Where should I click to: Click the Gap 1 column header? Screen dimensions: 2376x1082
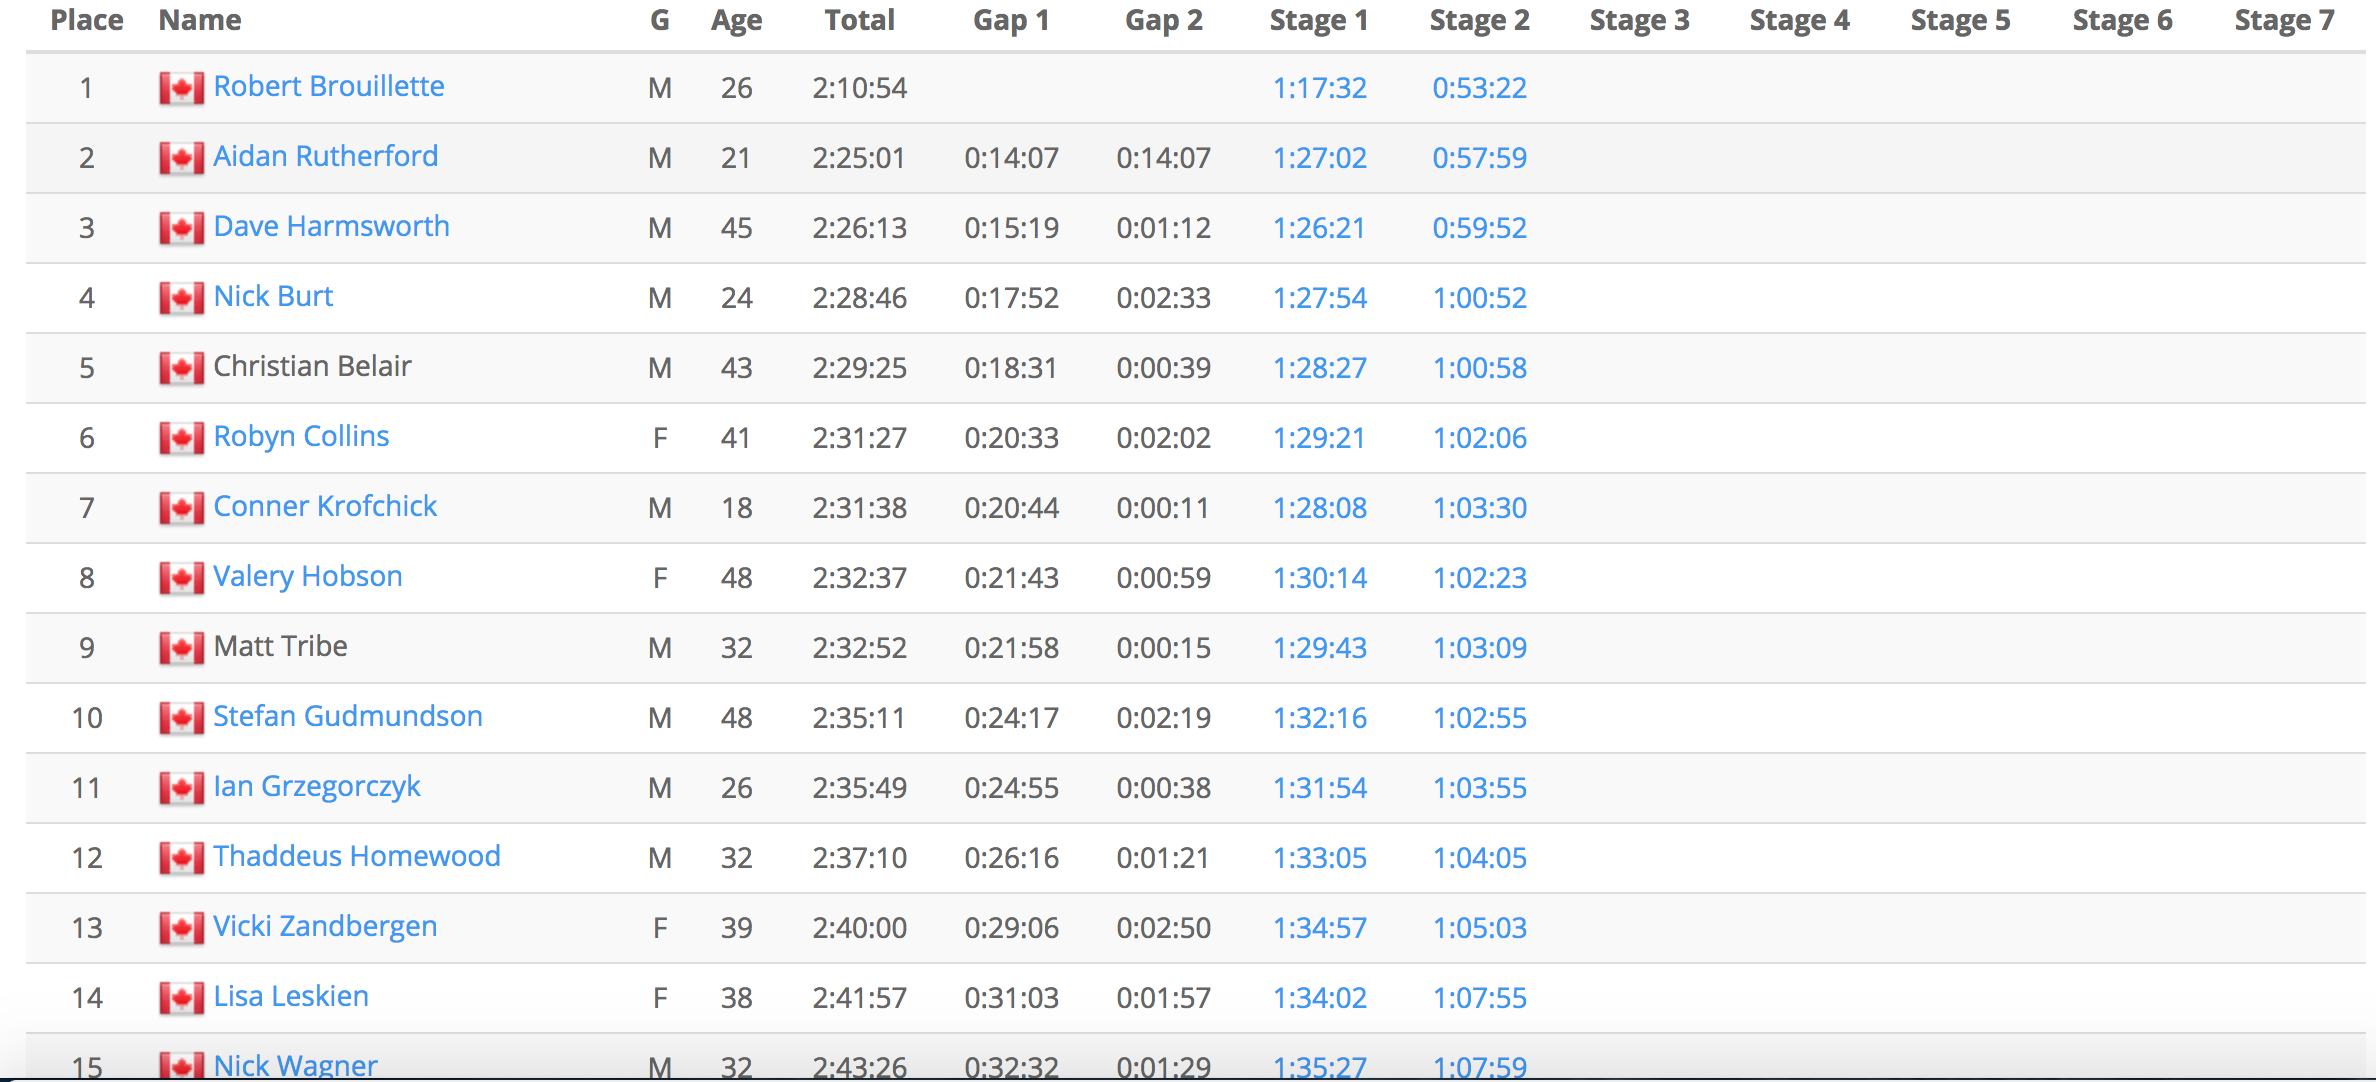point(1010,20)
